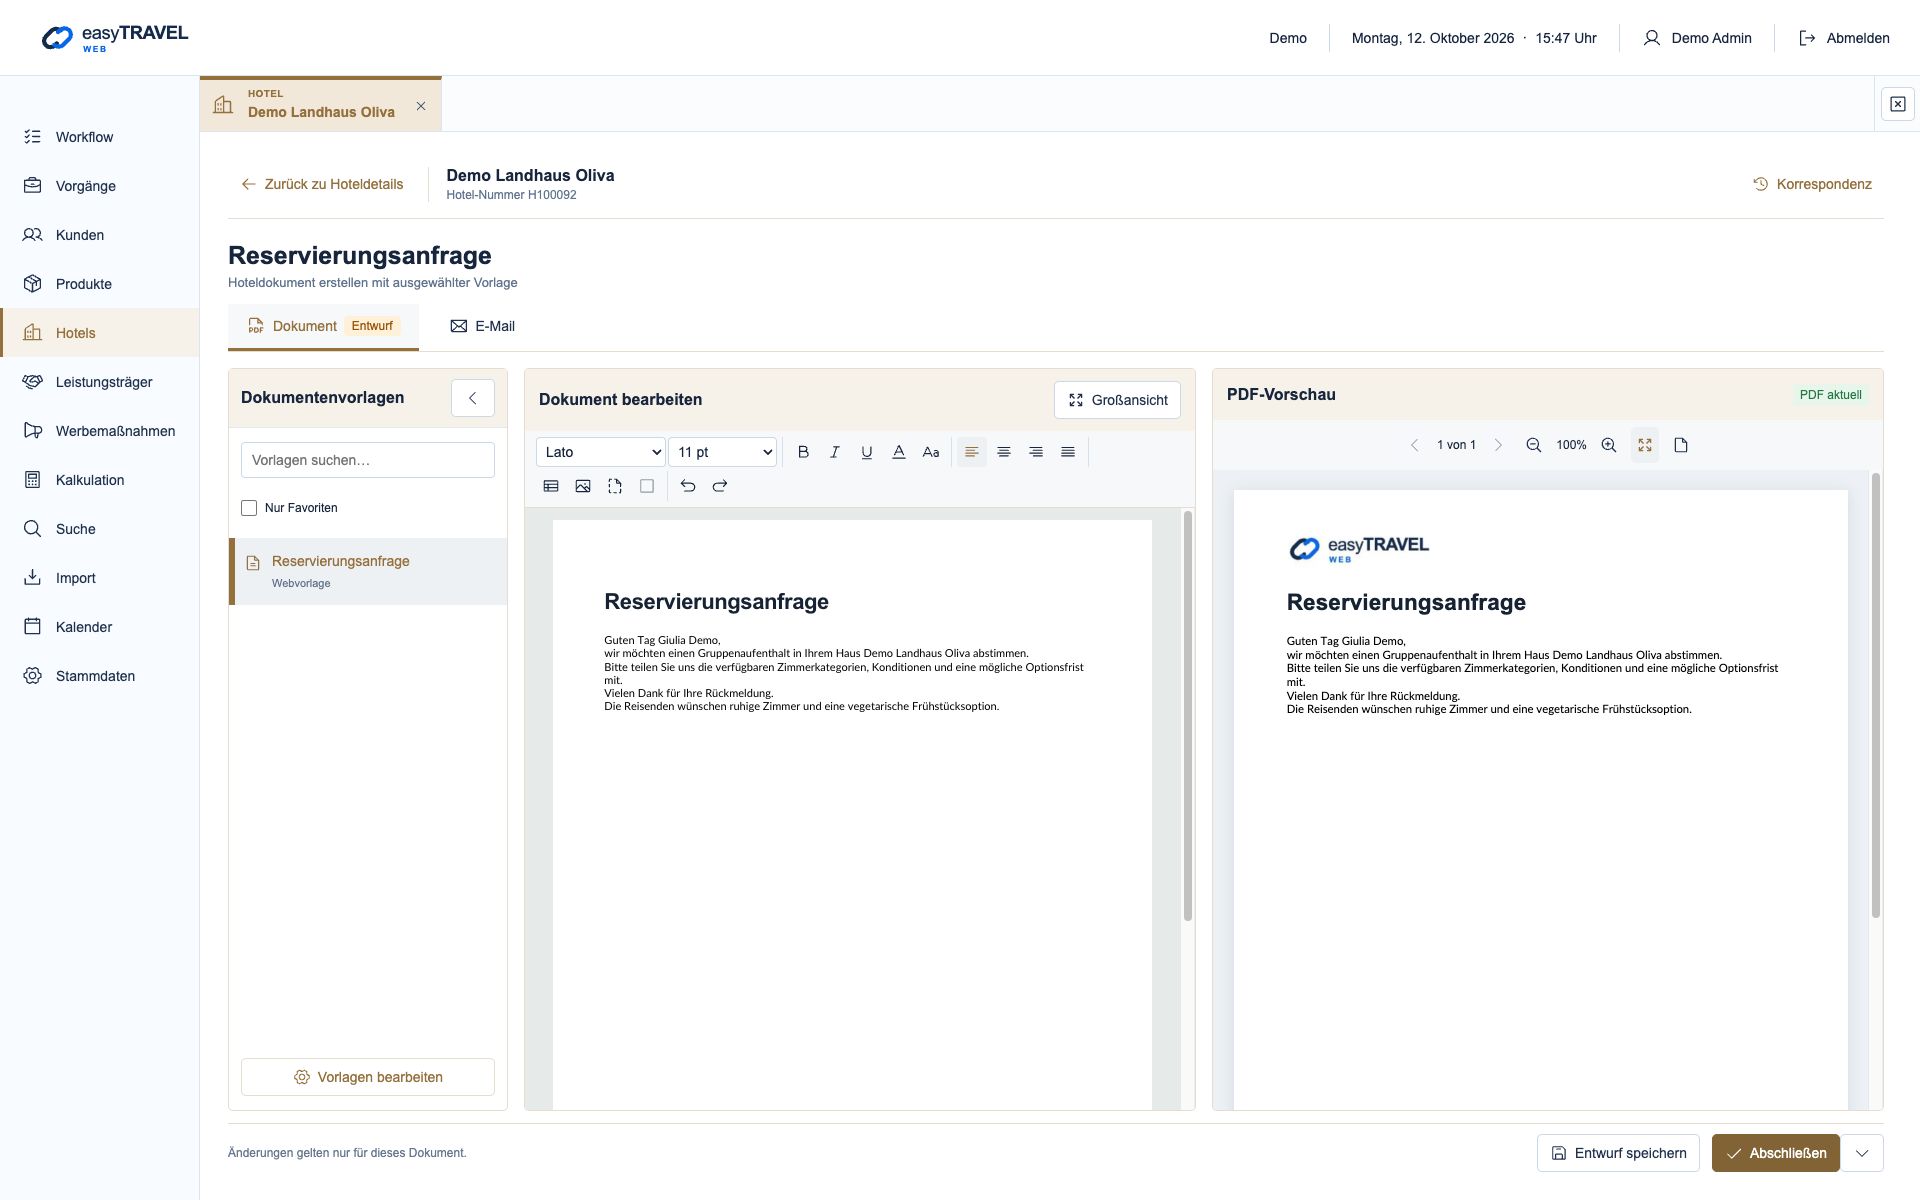Go to next PDF page
The width and height of the screenshot is (1920, 1200).
[1498, 445]
